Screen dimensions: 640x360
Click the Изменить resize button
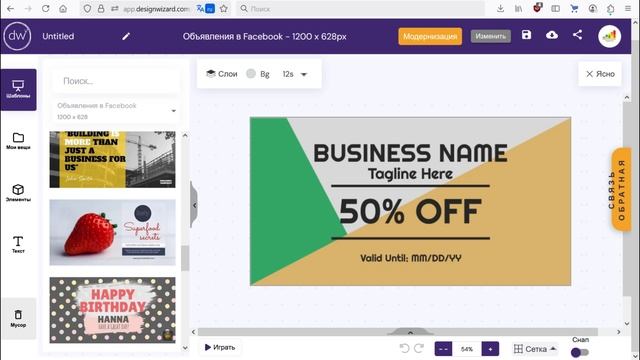(x=491, y=36)
